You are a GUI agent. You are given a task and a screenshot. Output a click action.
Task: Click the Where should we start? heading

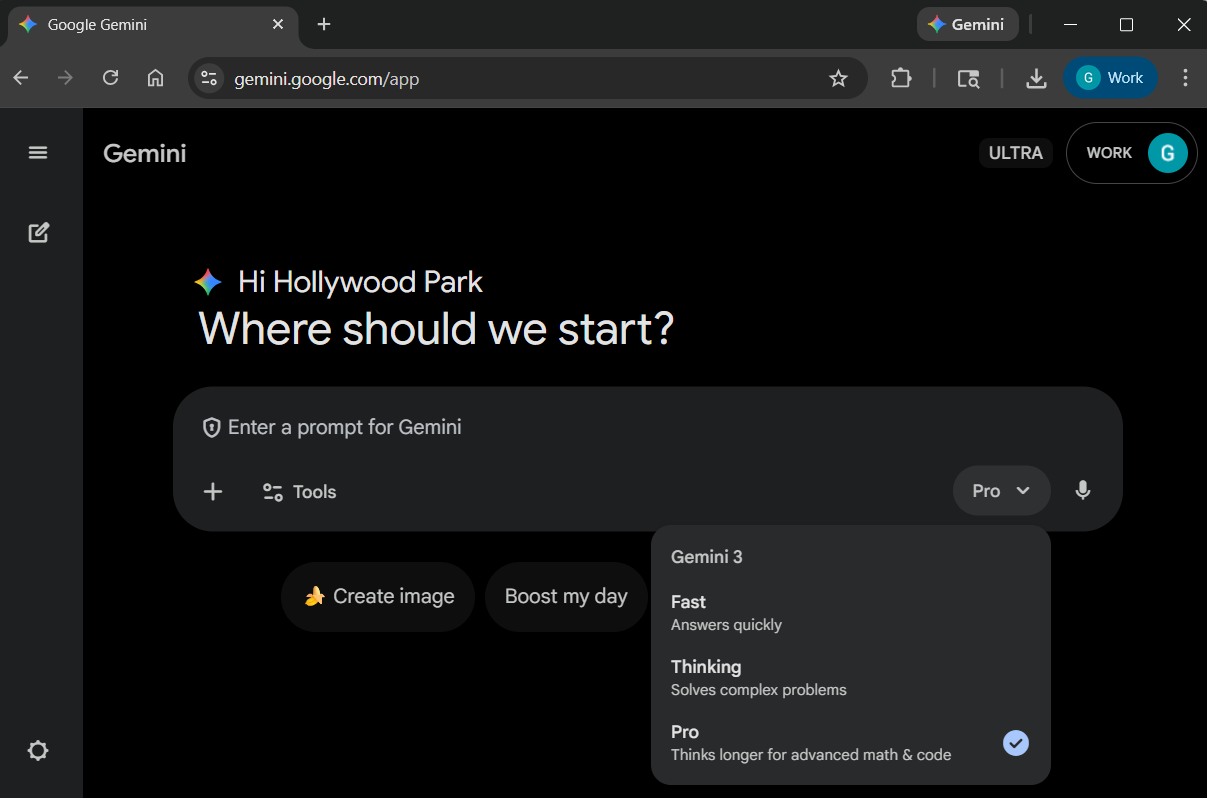[437, 328]
